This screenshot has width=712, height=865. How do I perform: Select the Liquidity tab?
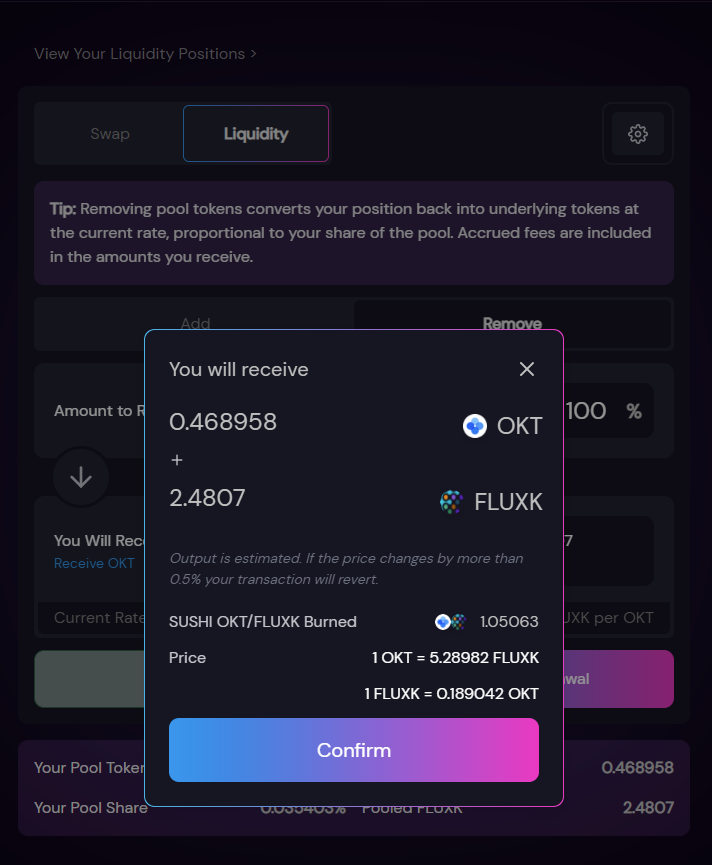pyautogui.click(x=256, y=134)
